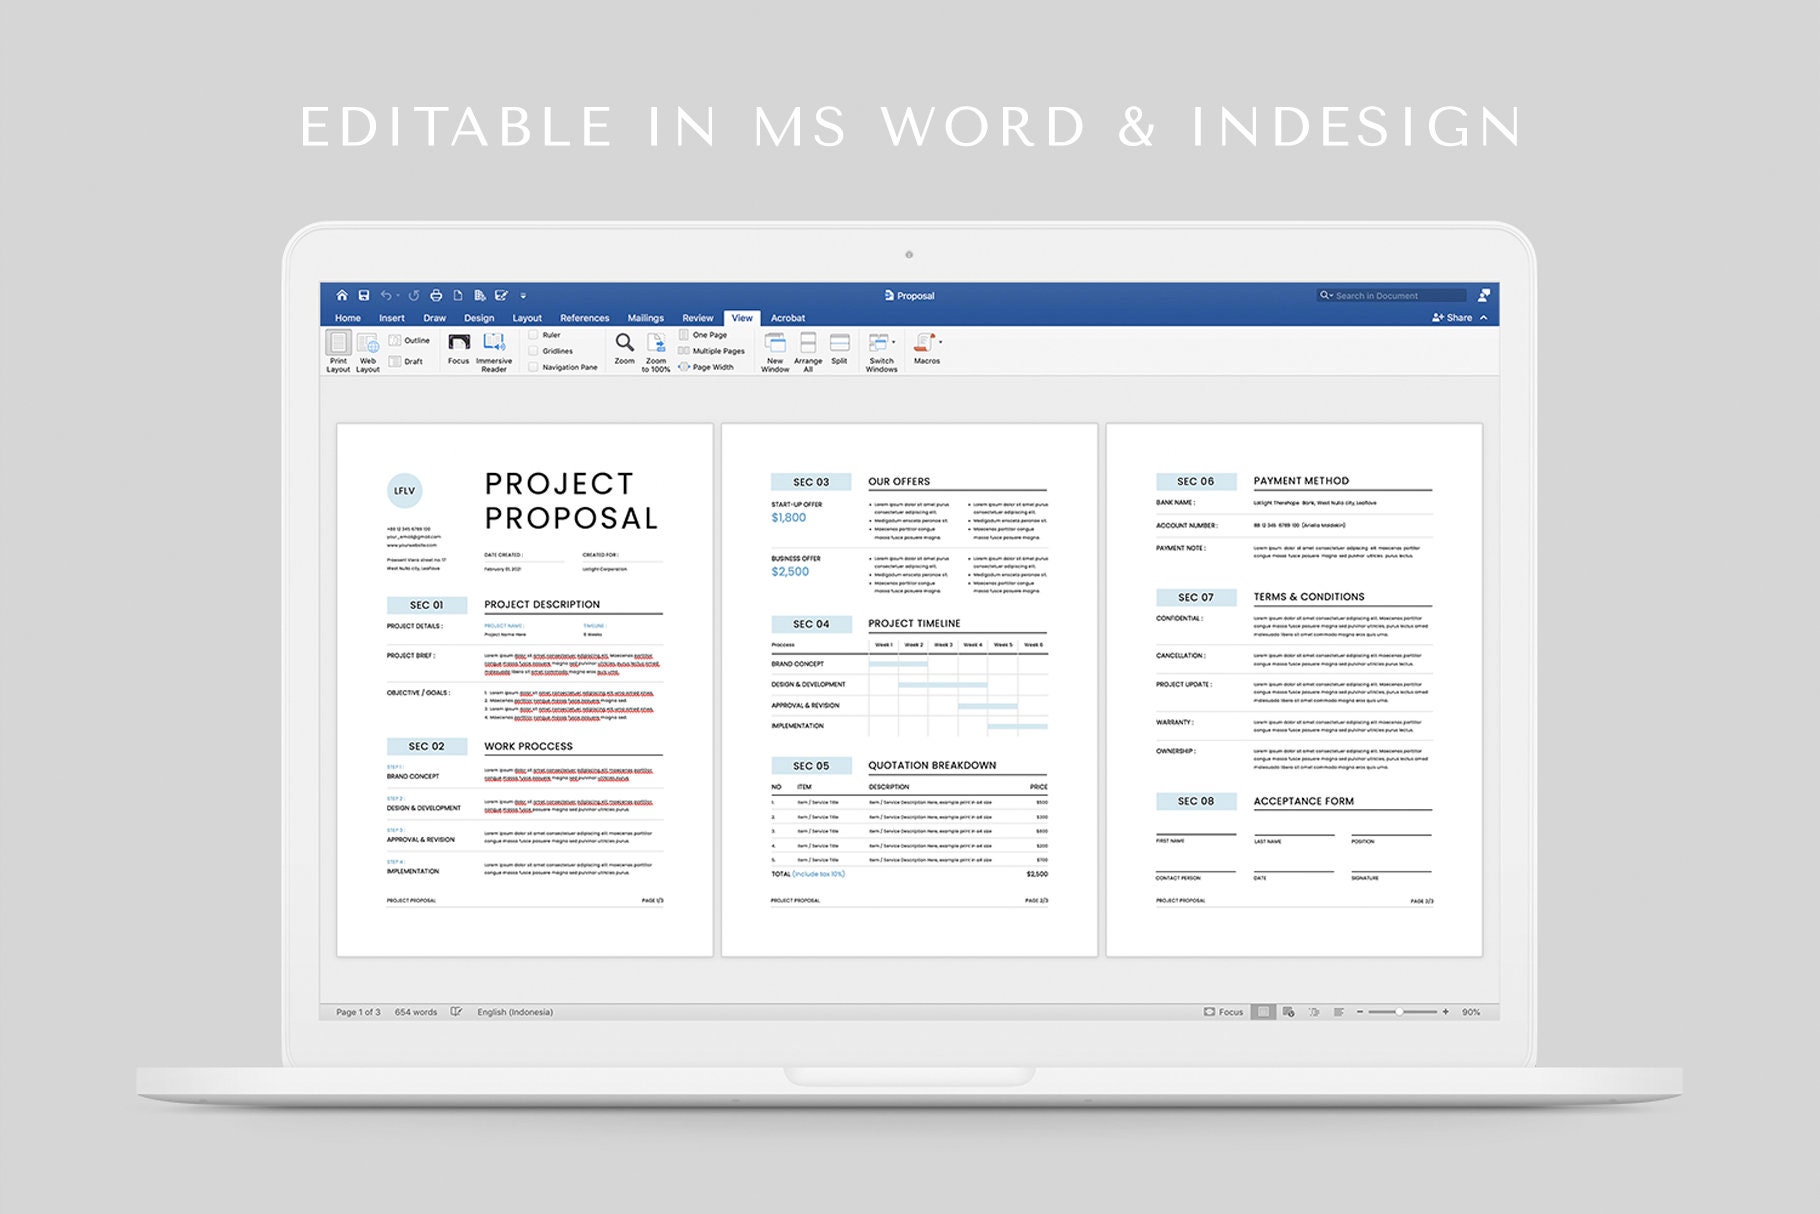
Task: Collapse the Share options chevron
Action: 1485,317
